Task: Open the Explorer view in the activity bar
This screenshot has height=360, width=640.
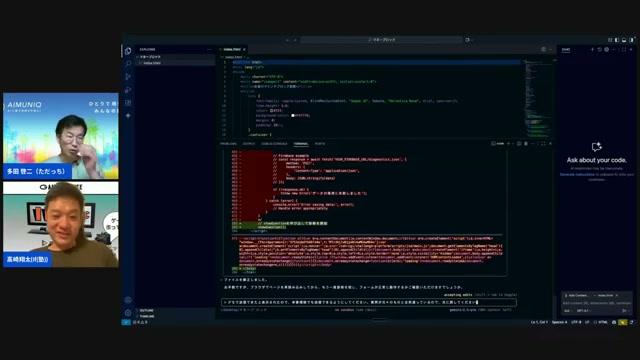Action: pyautogui.click(x=128, y=51)
